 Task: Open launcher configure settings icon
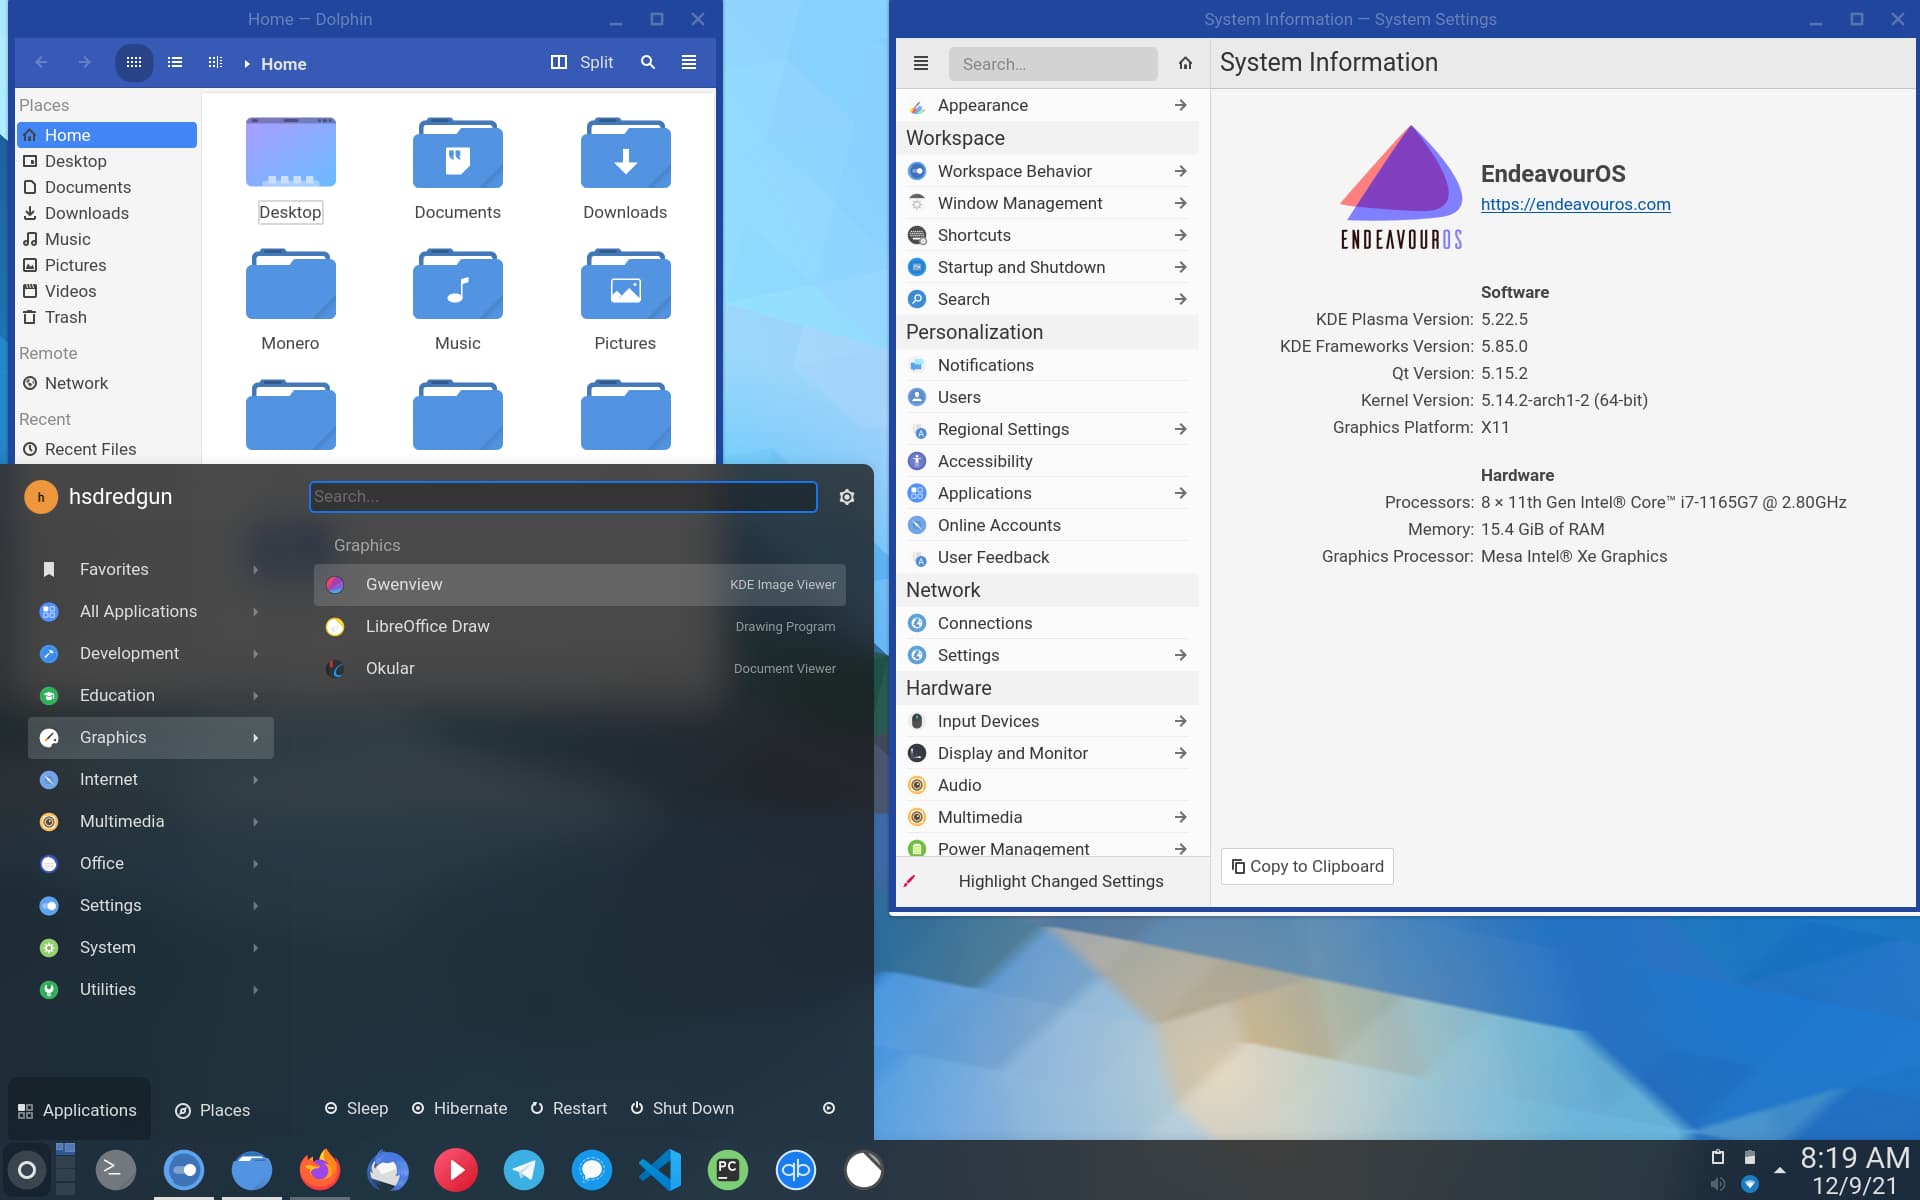[847, 497]
